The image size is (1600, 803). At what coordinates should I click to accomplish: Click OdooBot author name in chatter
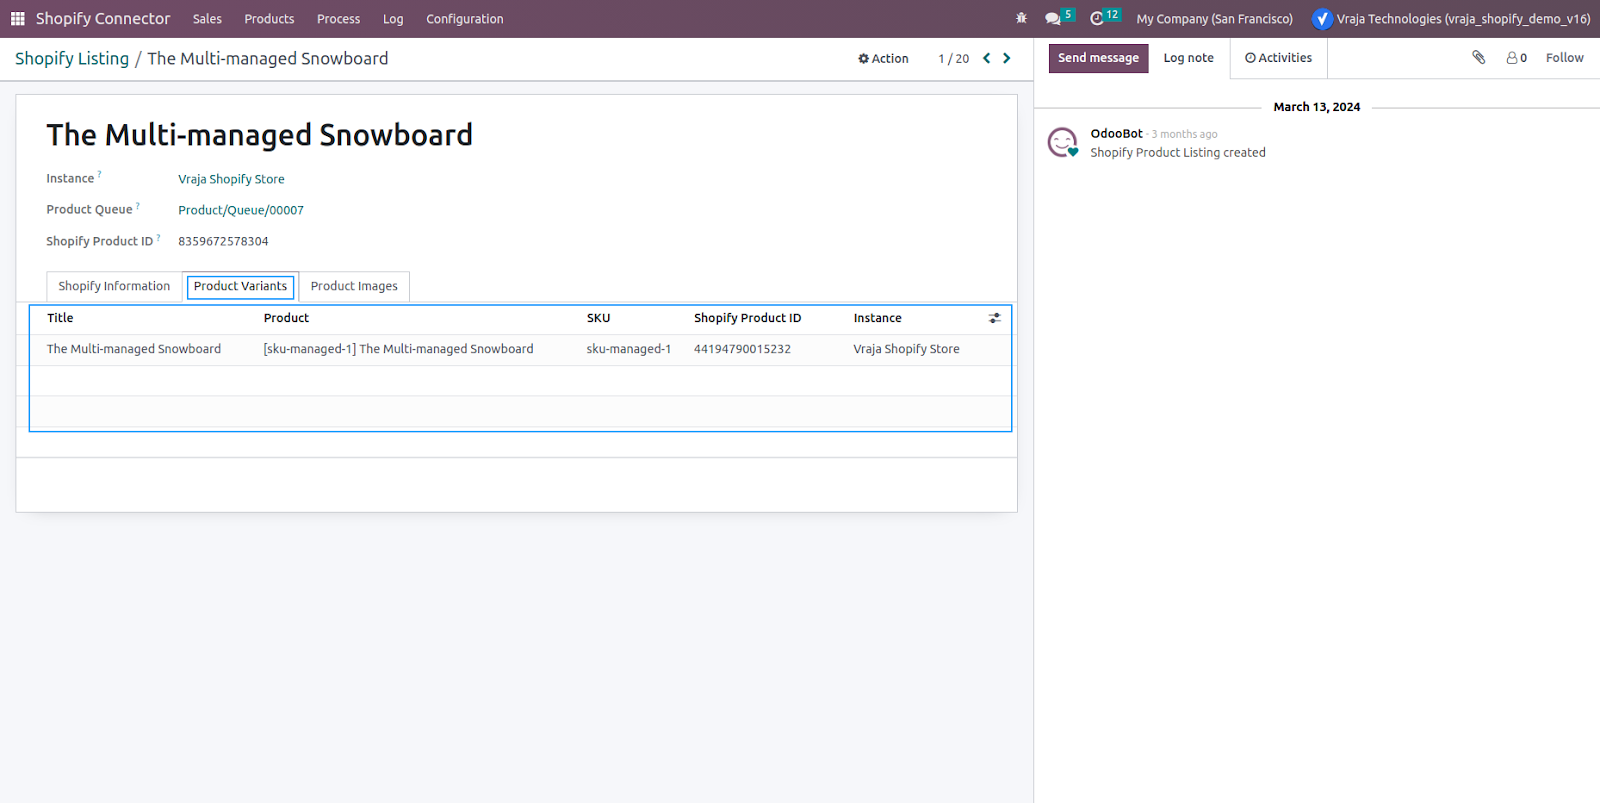[x=1116, y=134]
